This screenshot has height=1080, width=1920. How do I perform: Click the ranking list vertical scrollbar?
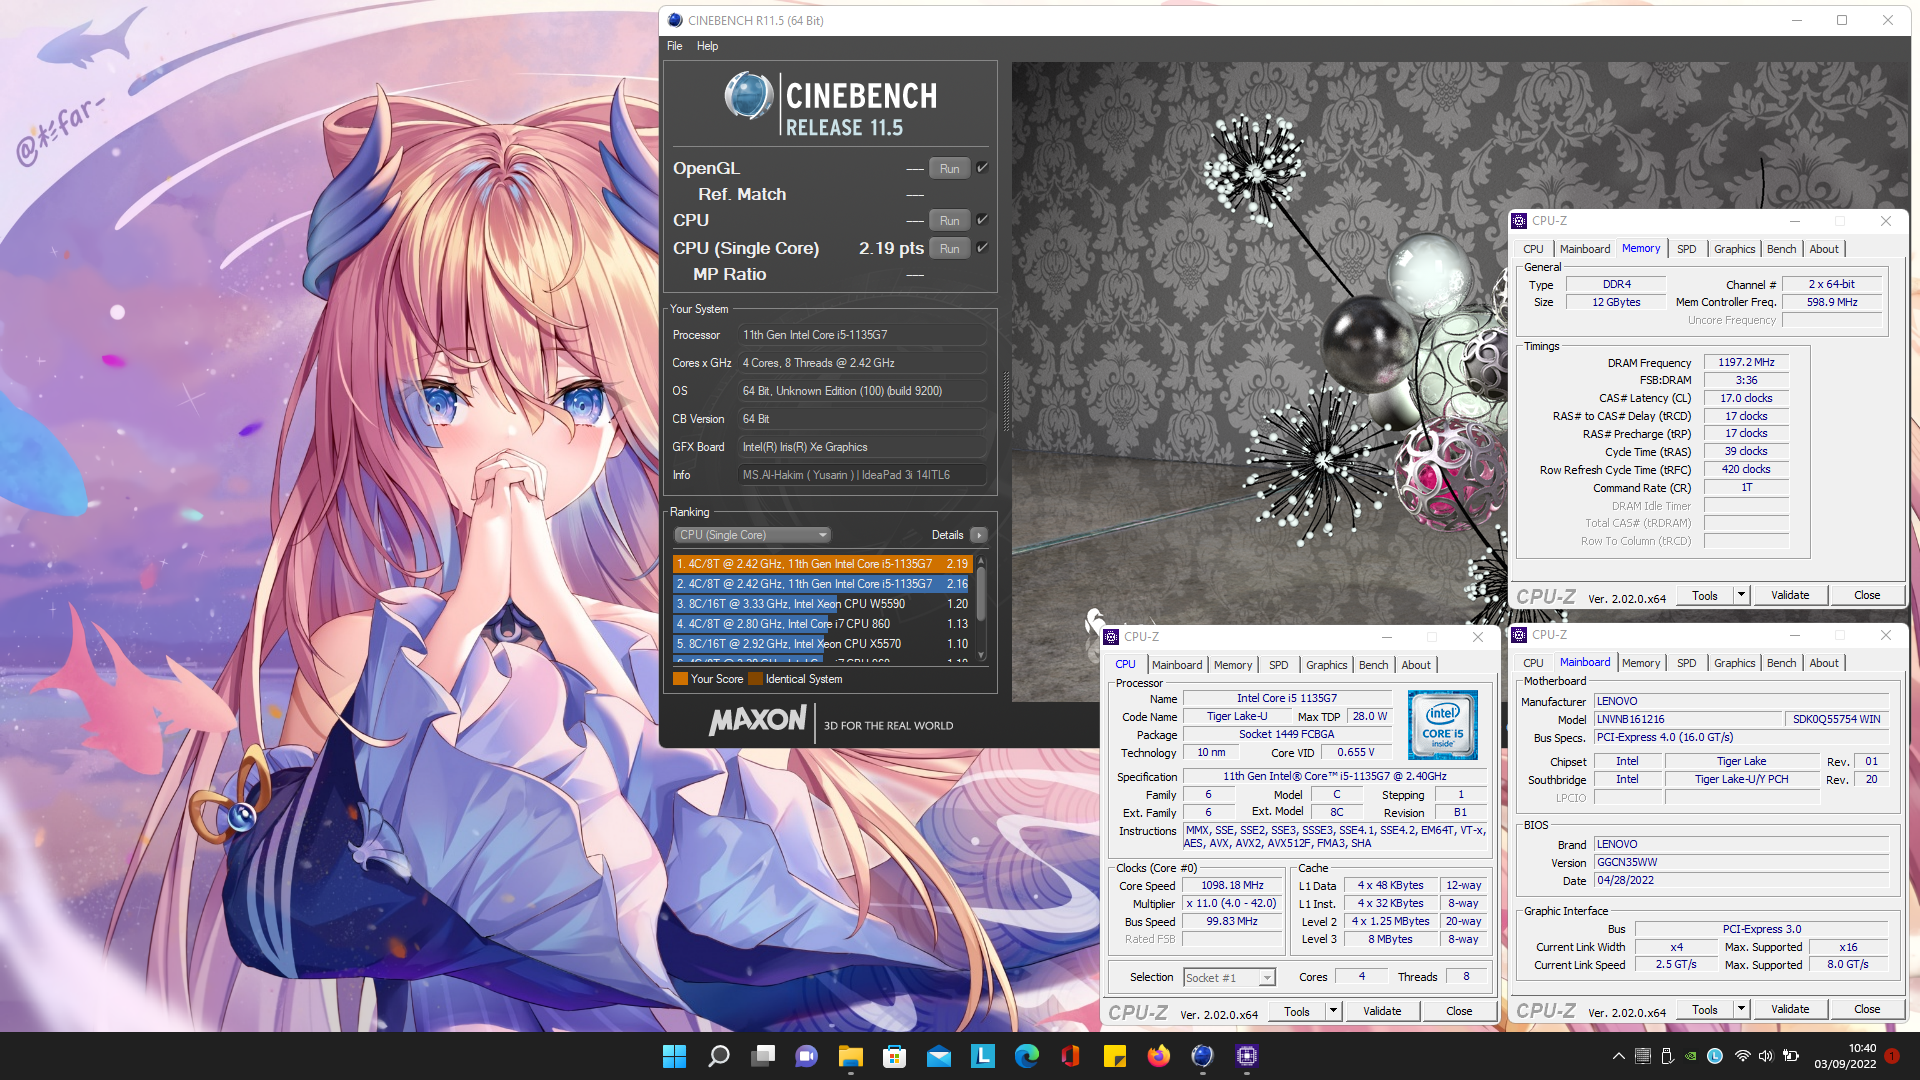click(981, 609)
